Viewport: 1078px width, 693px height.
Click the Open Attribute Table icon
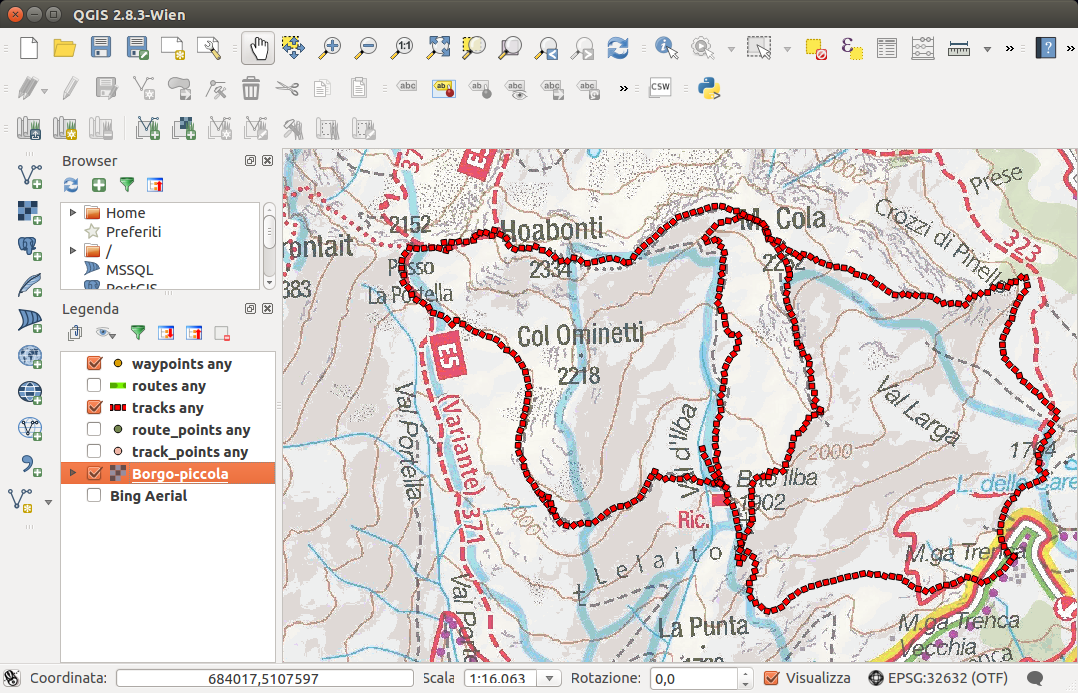[886, 48]
